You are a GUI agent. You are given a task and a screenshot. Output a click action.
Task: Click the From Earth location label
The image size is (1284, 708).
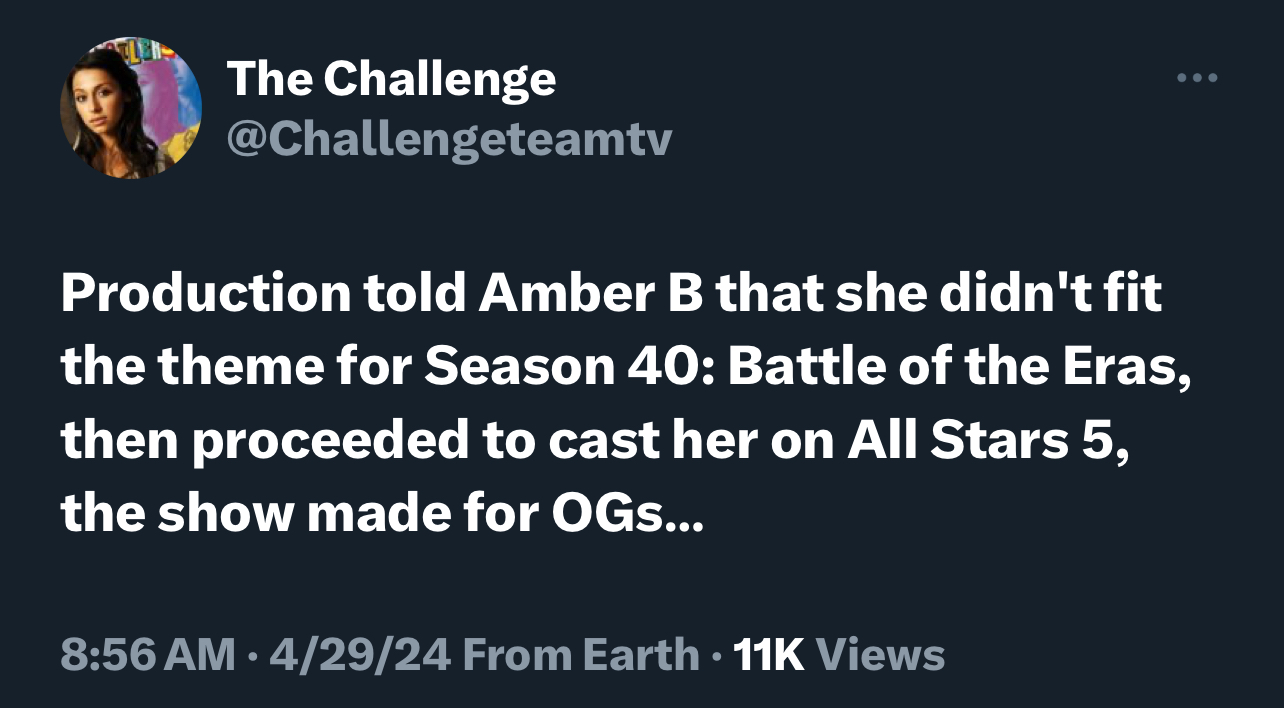[x=582, y=655]
